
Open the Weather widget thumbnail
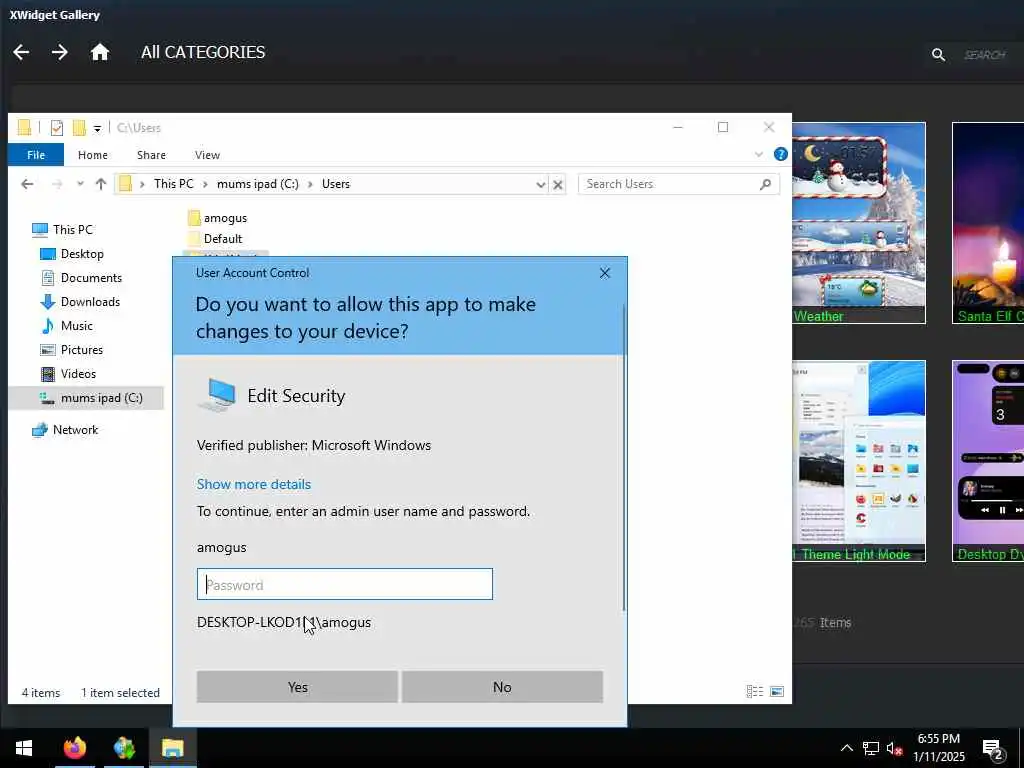pos(859,223)
